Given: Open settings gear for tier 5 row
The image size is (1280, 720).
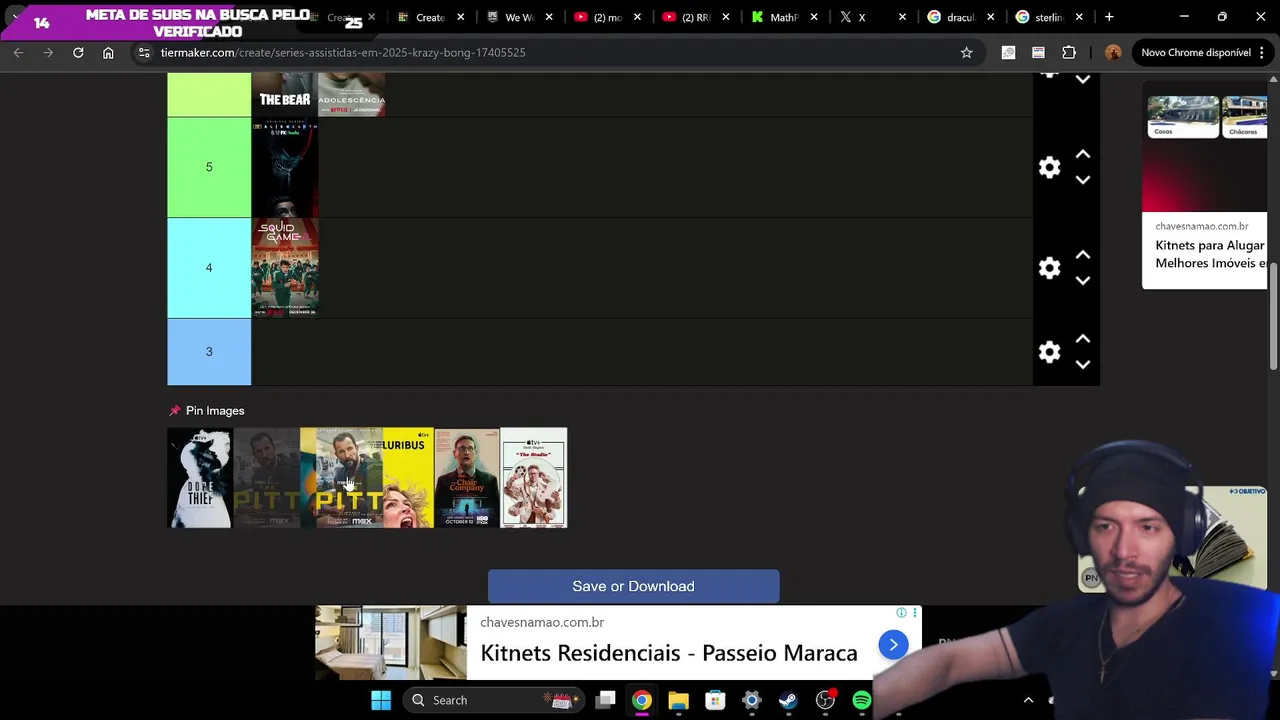Looking at the screenshot, I should [1049, 168].
